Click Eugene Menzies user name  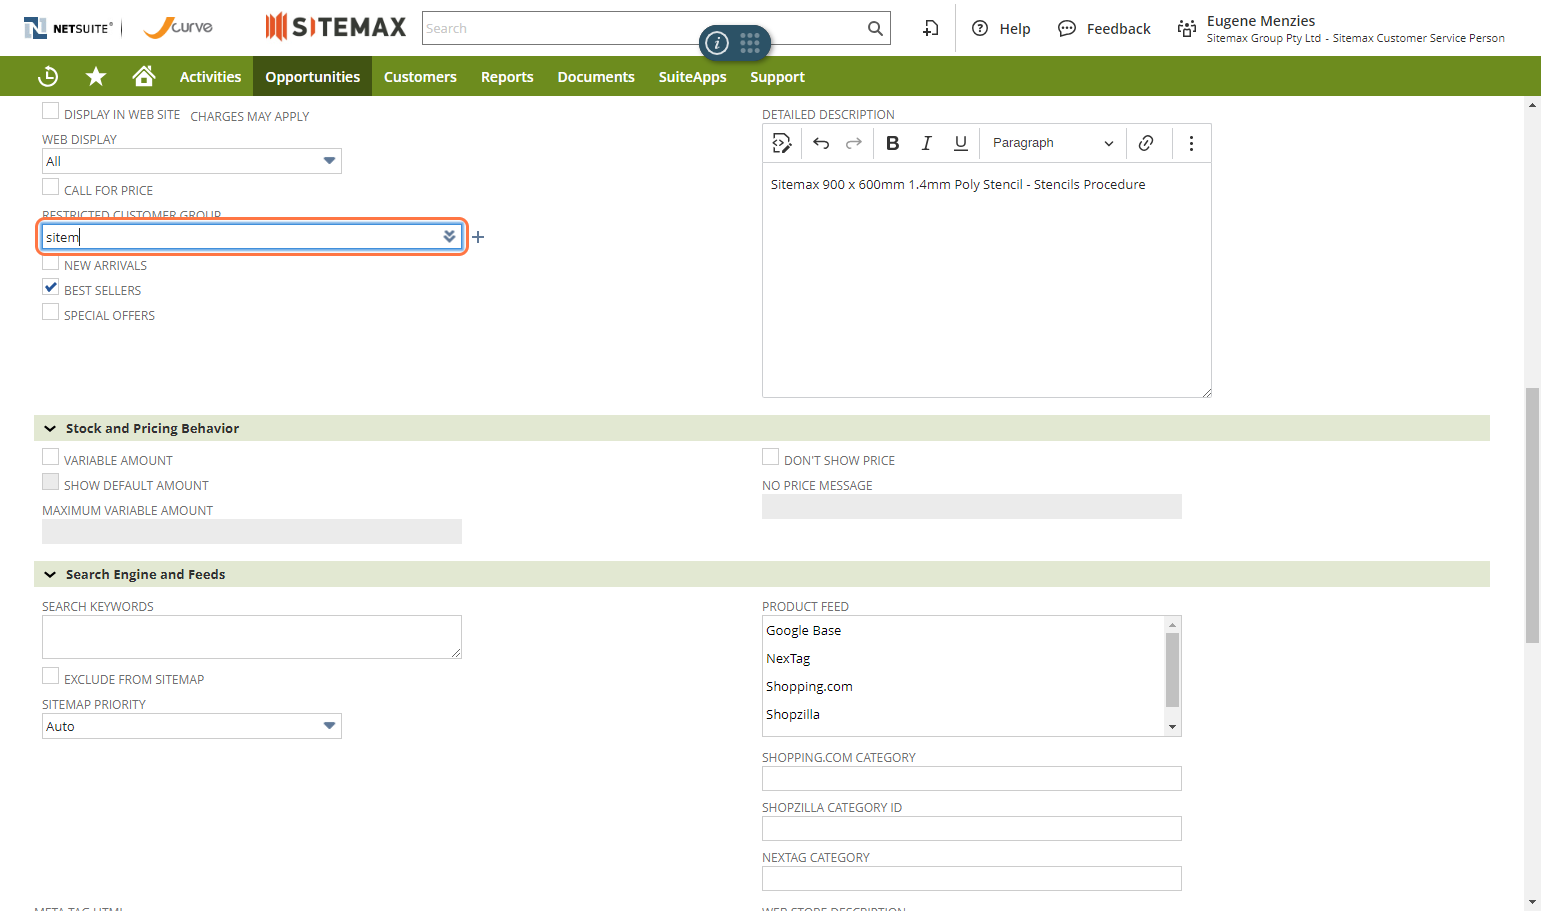click(1260, 21)
